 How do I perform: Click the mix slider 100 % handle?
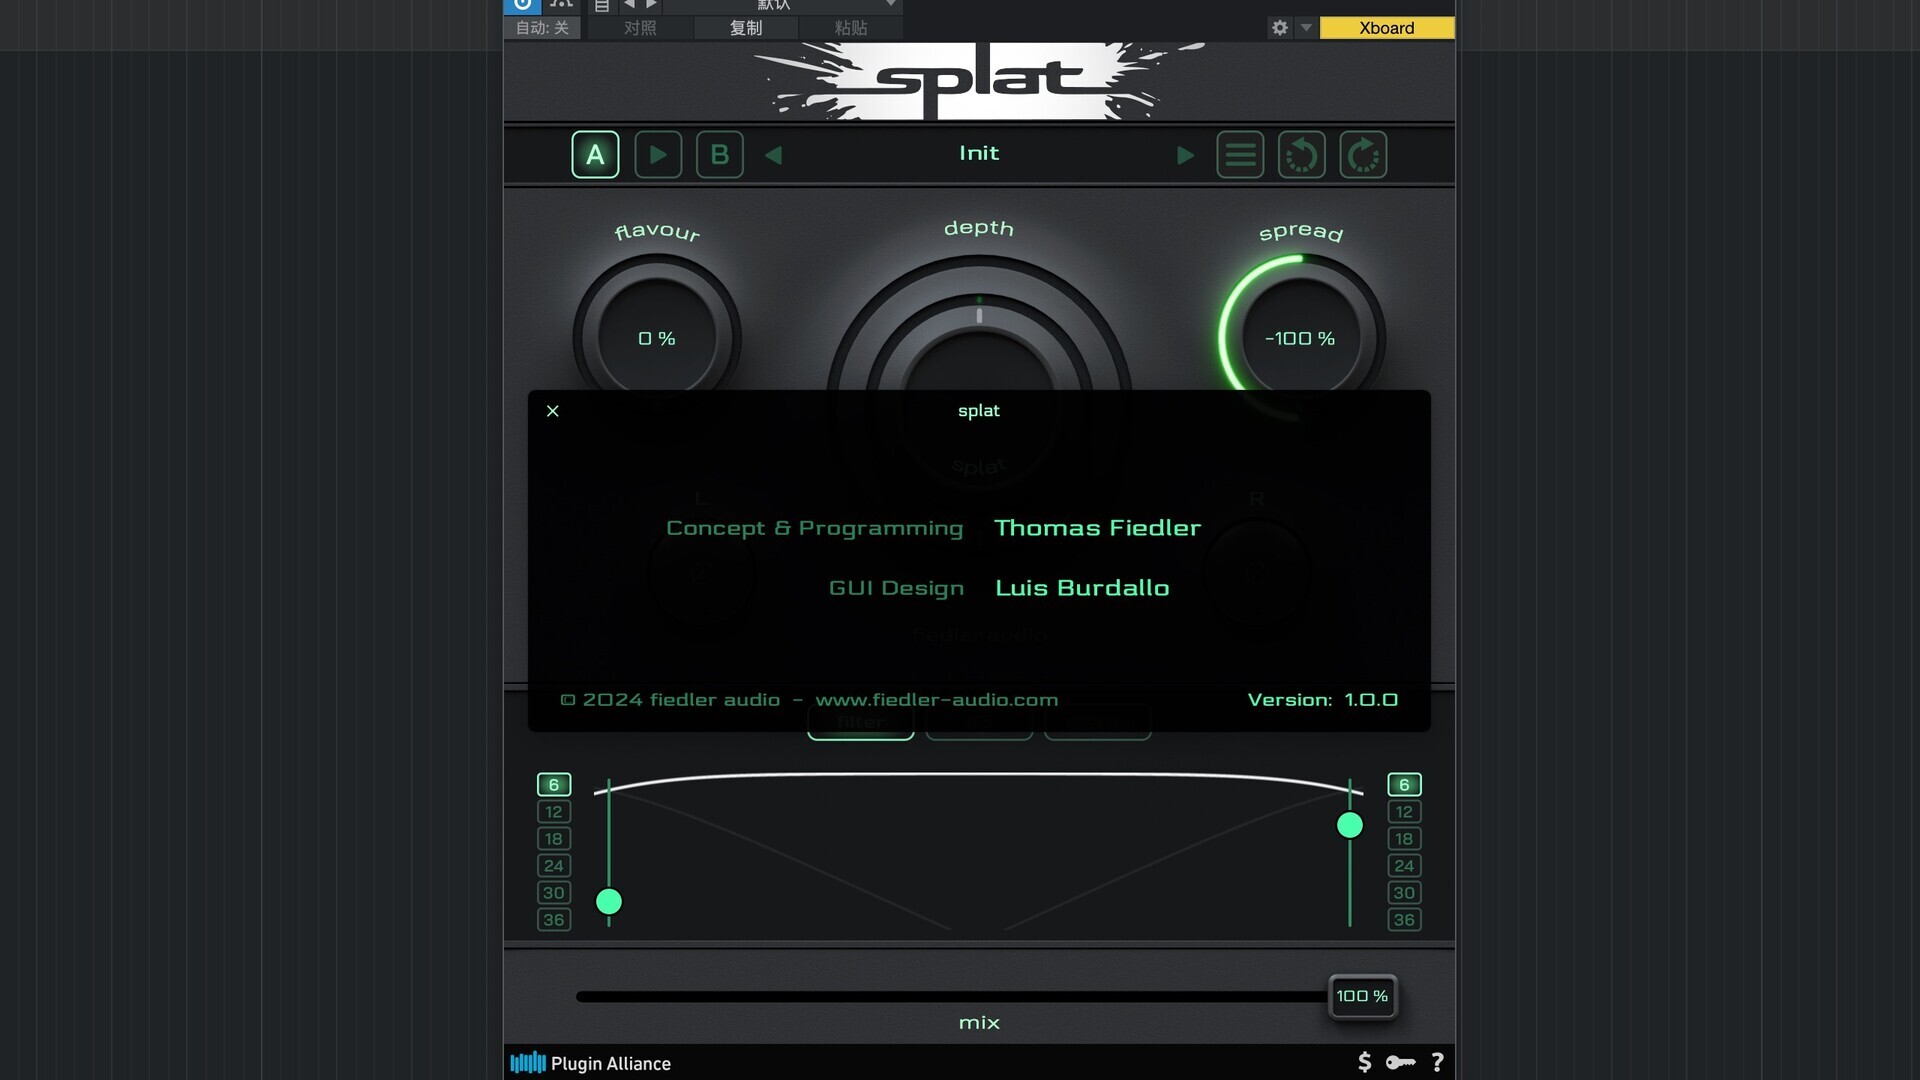pos(1362,996)
